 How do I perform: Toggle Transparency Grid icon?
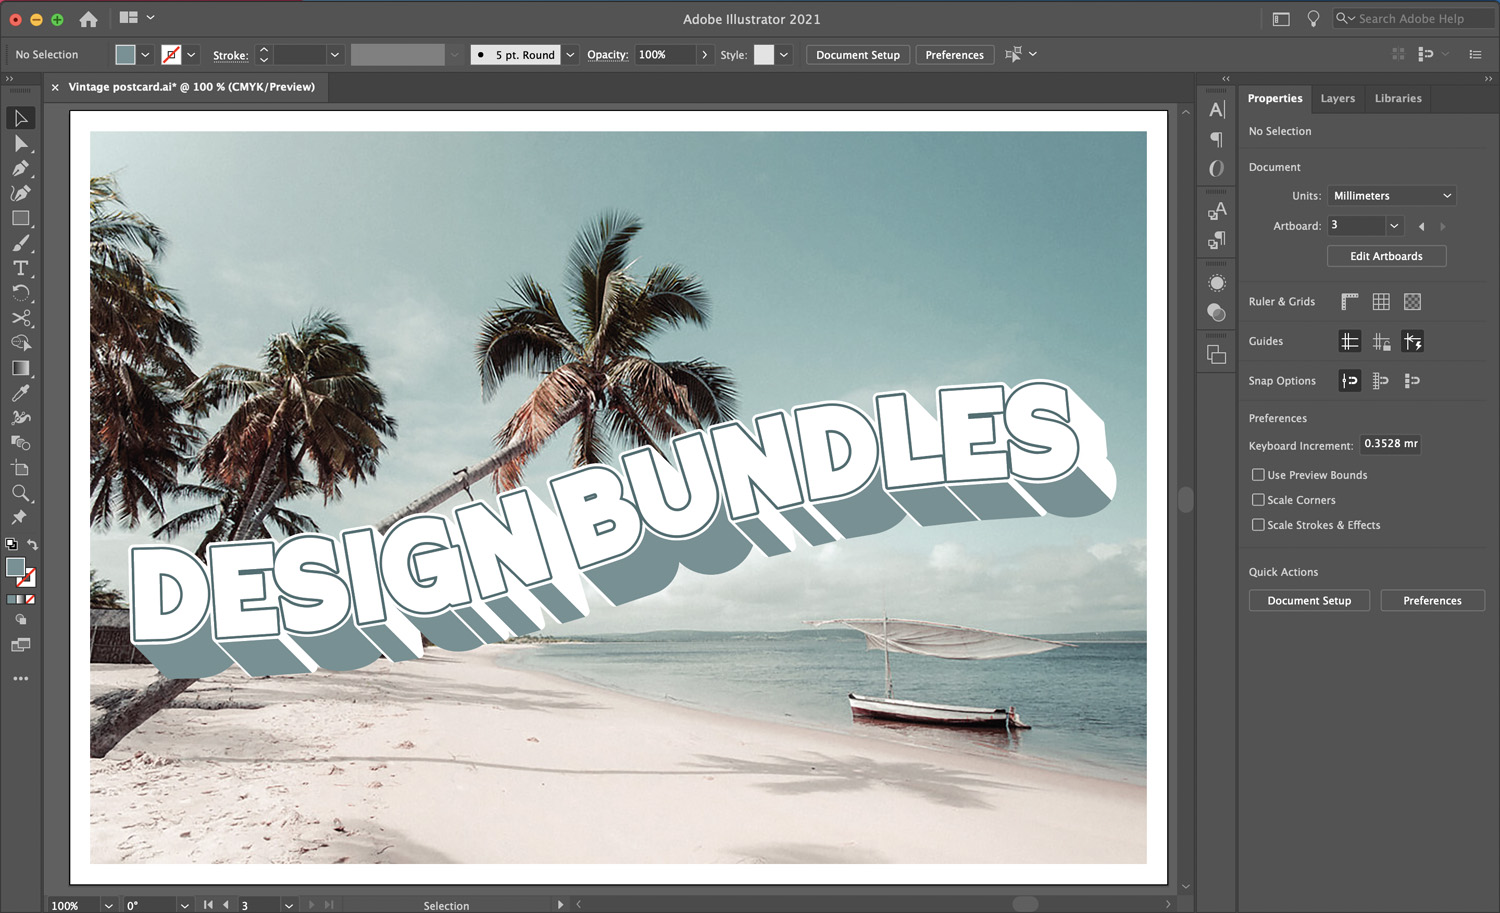click(1412, 301)
